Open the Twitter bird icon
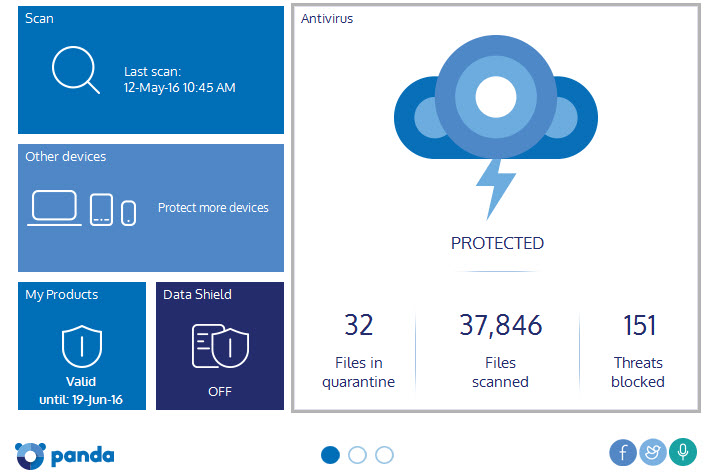Image resolution: width=711 pixels, height=474 pixels. pyautogui.click(x=653, y=452)
